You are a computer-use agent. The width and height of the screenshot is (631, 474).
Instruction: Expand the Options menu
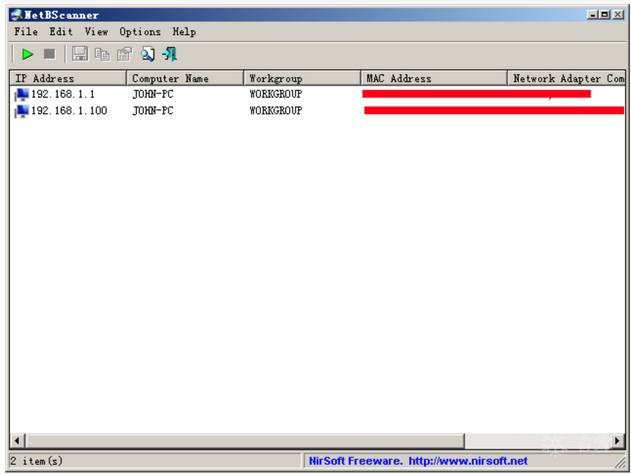coord(140,32)
